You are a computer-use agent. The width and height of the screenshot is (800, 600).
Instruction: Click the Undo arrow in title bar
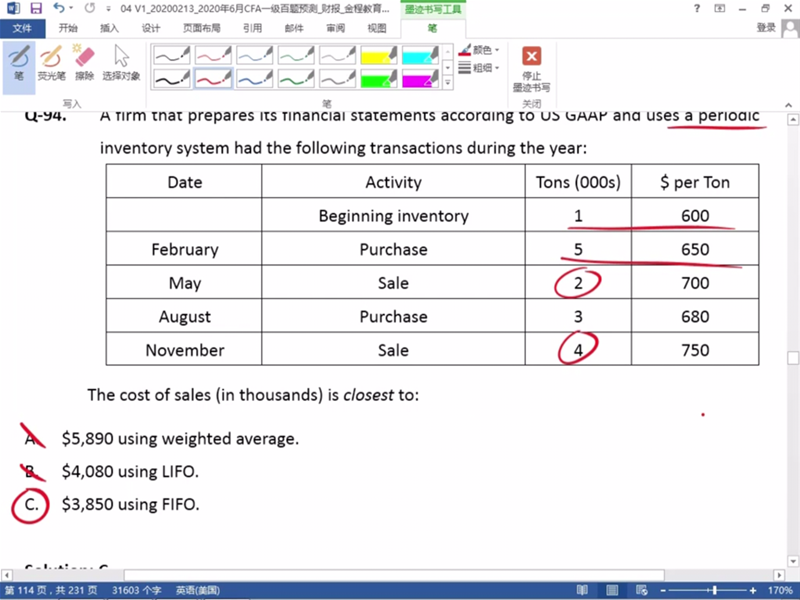(57, 8)
